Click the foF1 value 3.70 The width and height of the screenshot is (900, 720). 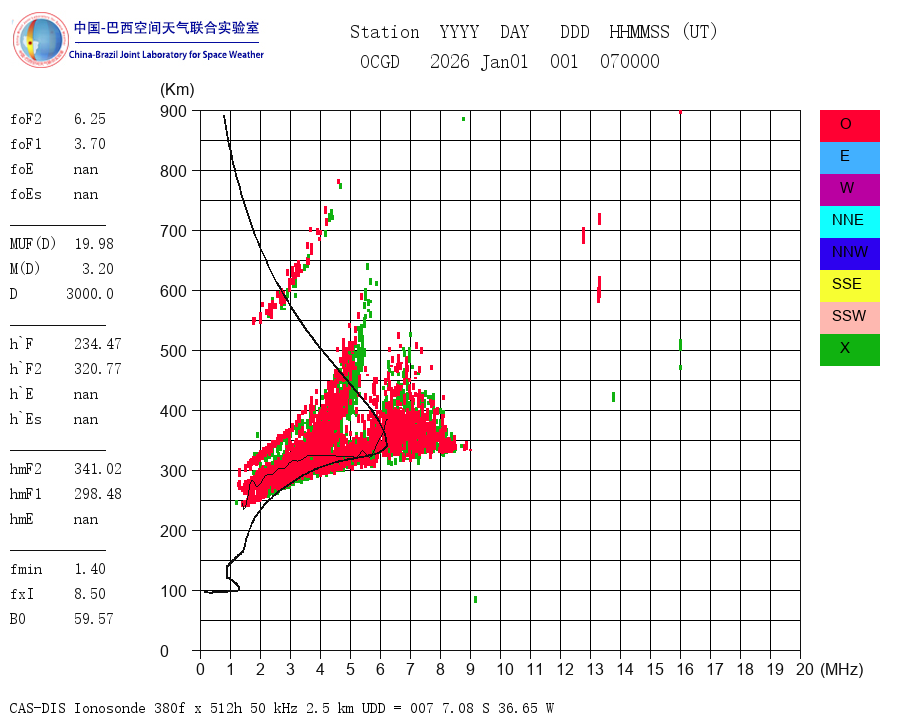coord(90,144)
